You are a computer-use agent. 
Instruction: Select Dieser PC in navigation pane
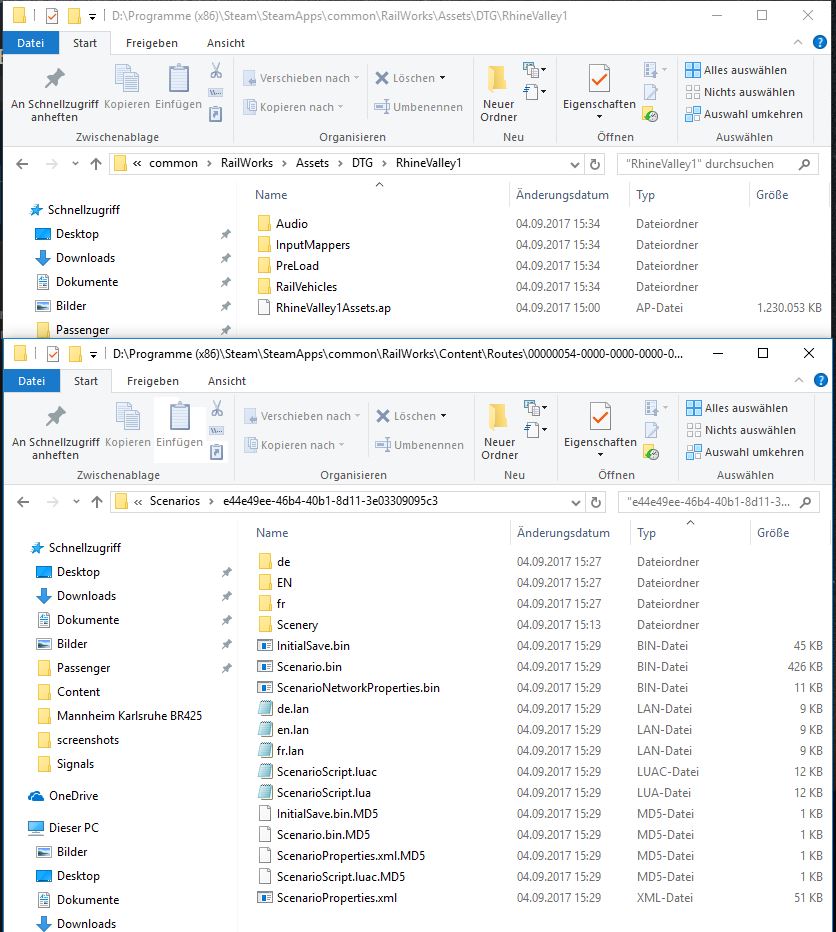point(64,828)
